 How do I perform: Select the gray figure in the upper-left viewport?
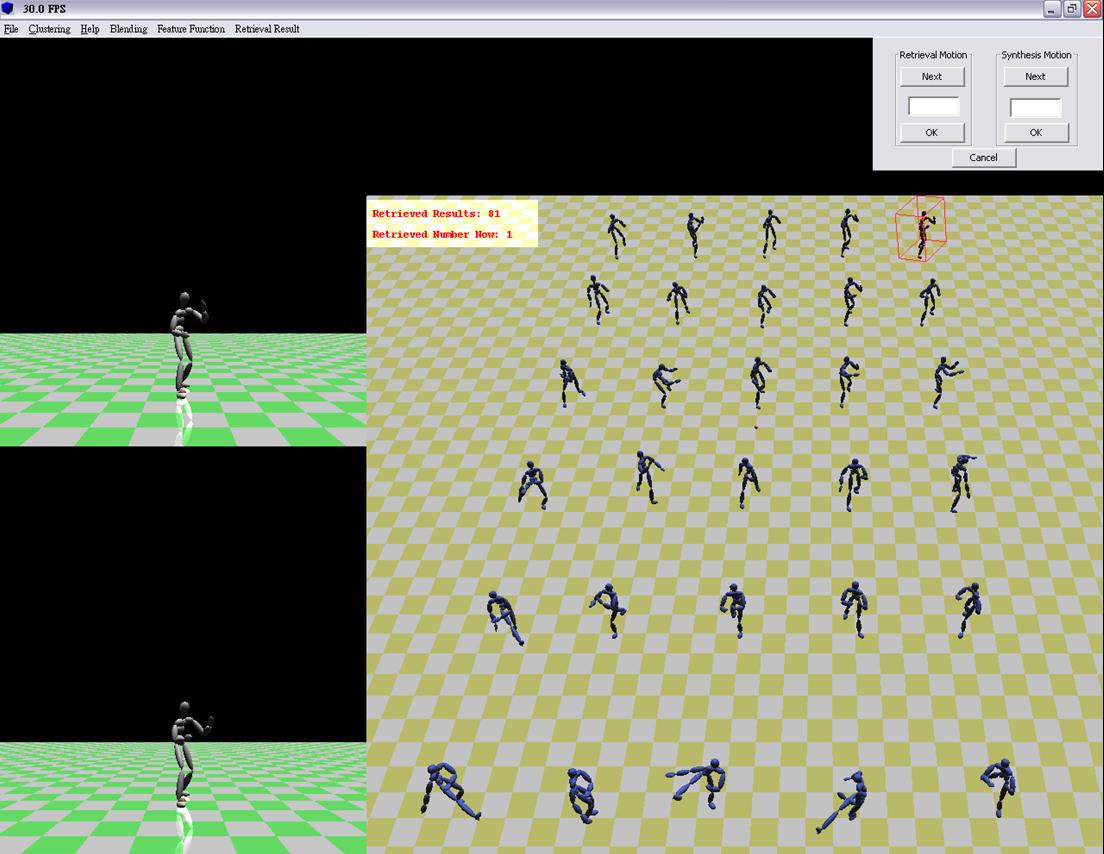coord(183,345)
